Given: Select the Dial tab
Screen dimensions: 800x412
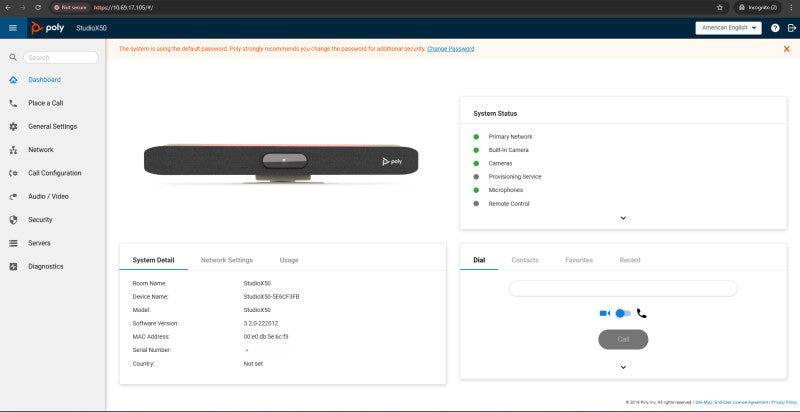Looking at the screenshot, I should tap(479, 260).
